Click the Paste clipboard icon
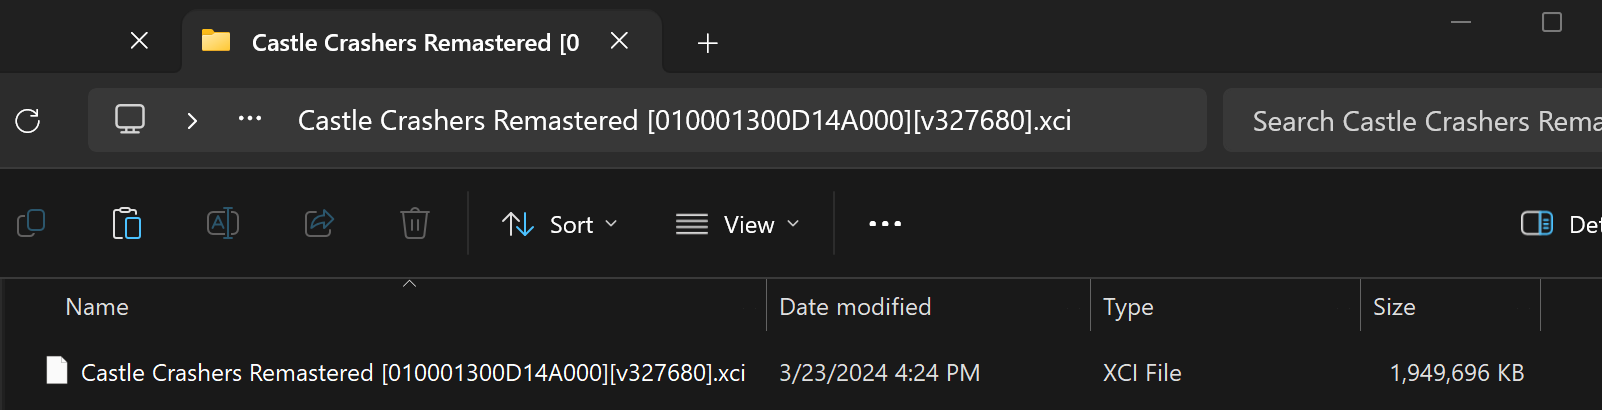Screen dimensions: 1602x410 click(127, 223)
